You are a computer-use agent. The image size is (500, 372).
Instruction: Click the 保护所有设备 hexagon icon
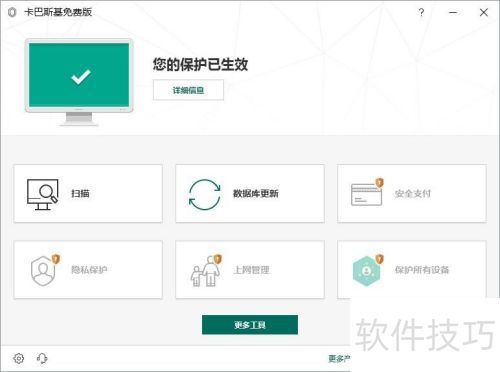[x=366, y=271]
